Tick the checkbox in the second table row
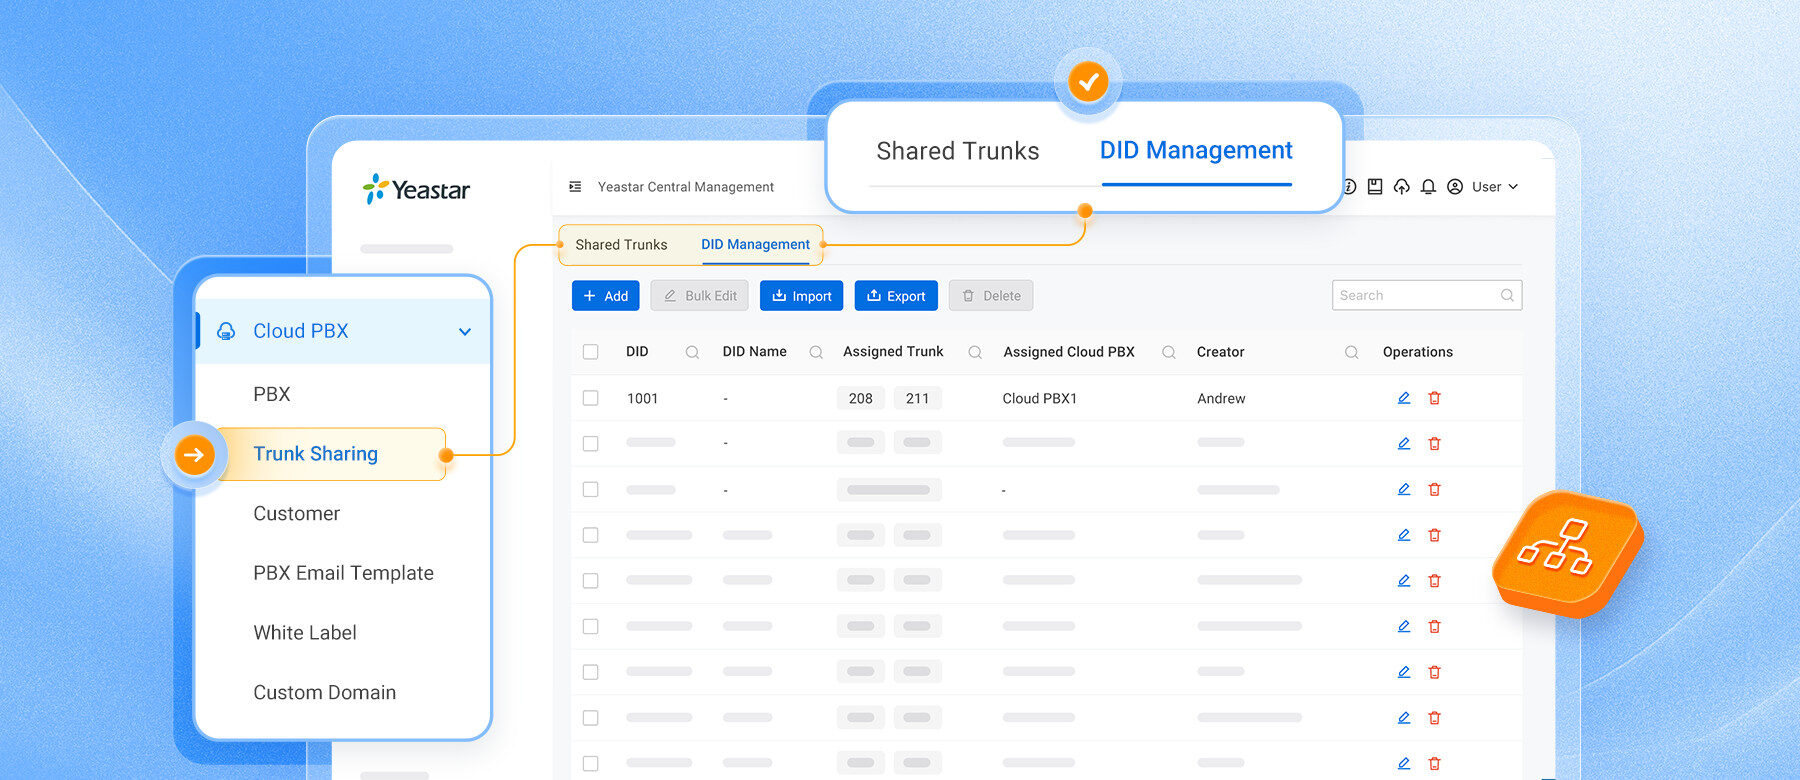1800x780 pixels. [591, 444]
